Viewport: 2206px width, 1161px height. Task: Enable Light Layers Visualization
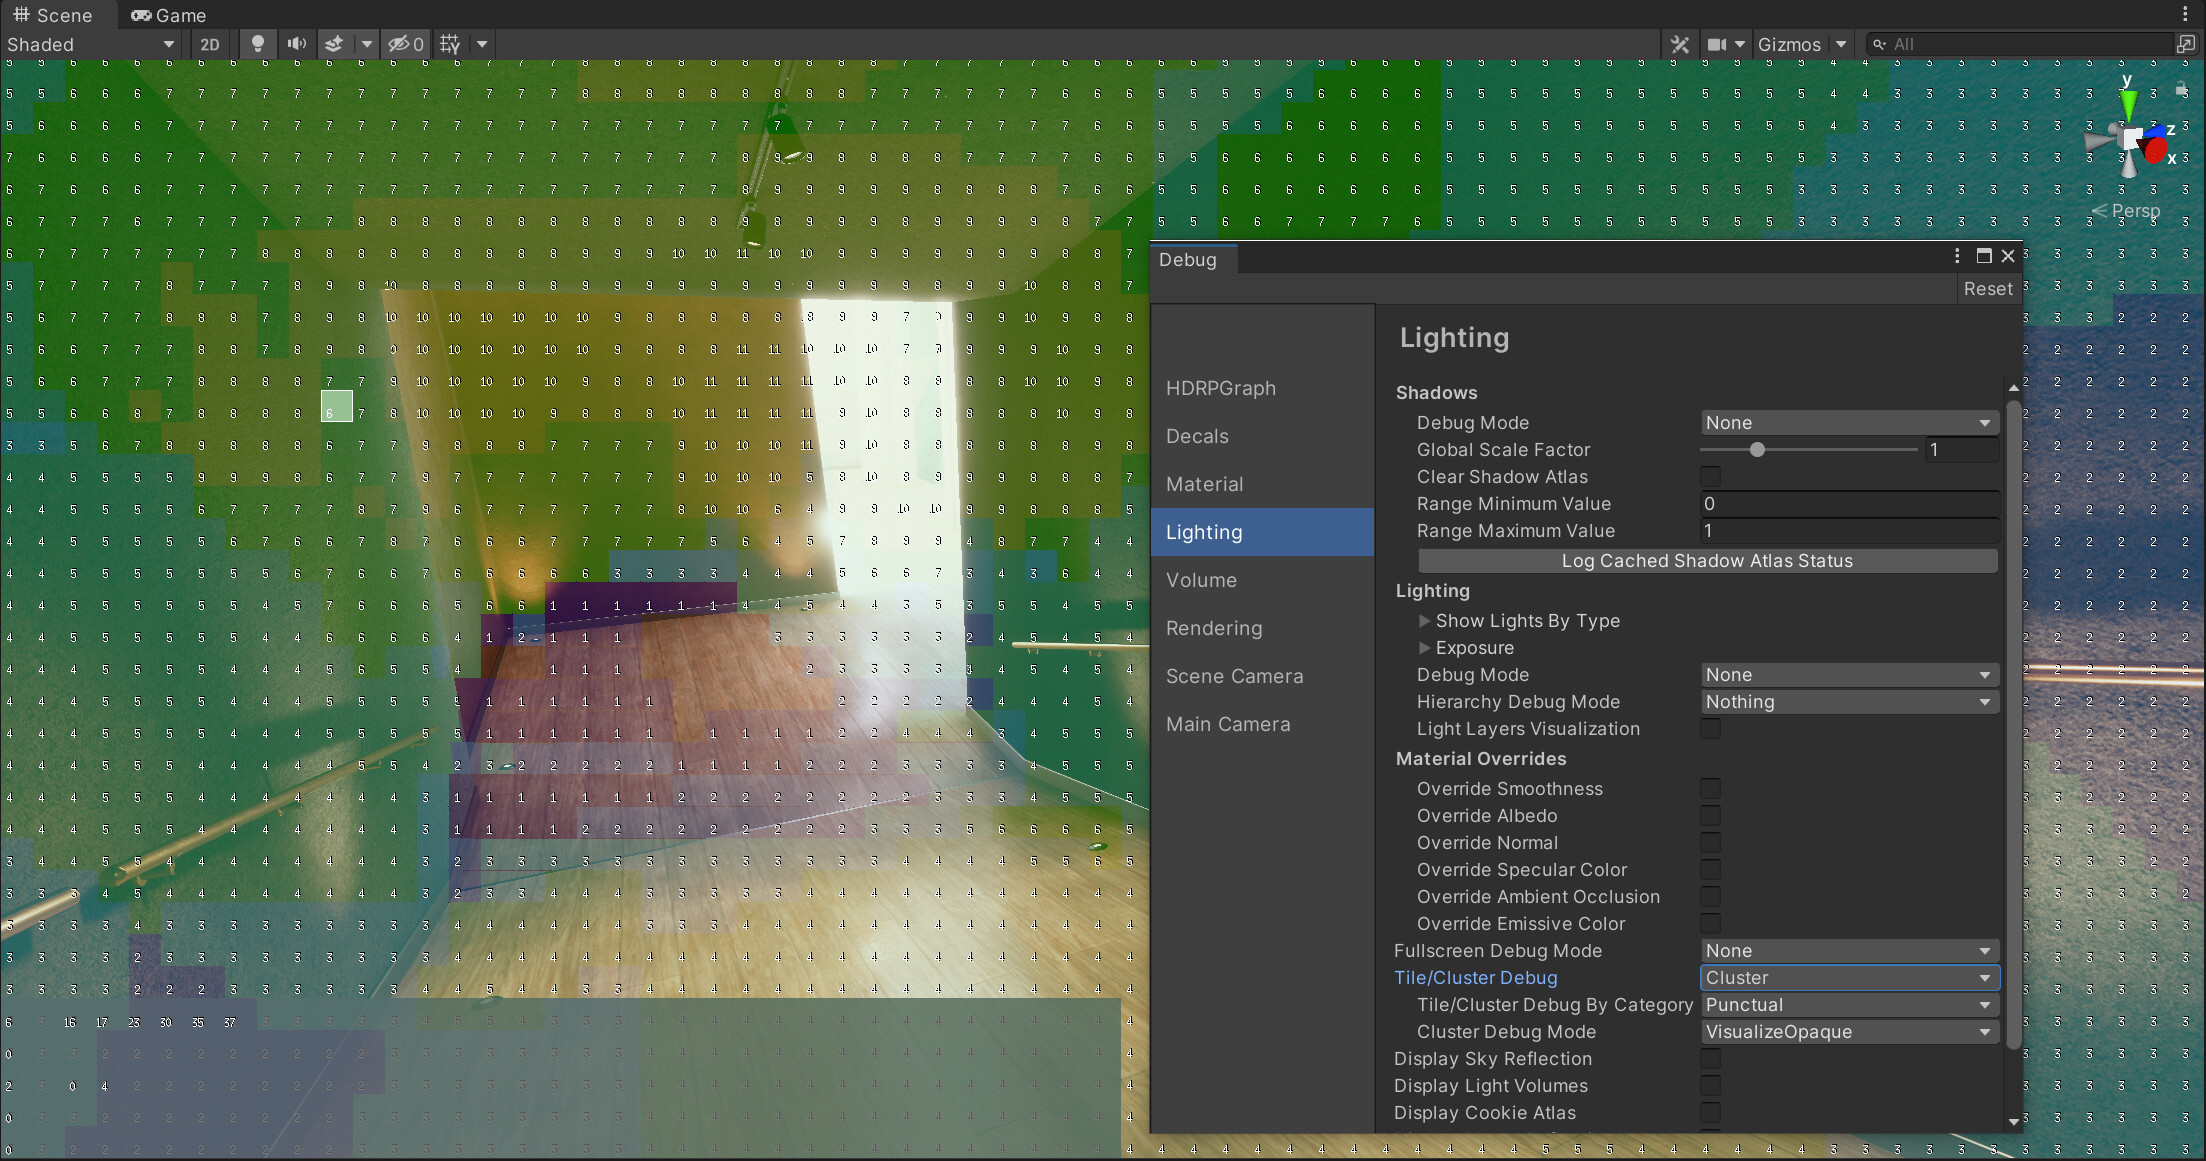[1711, 729]
